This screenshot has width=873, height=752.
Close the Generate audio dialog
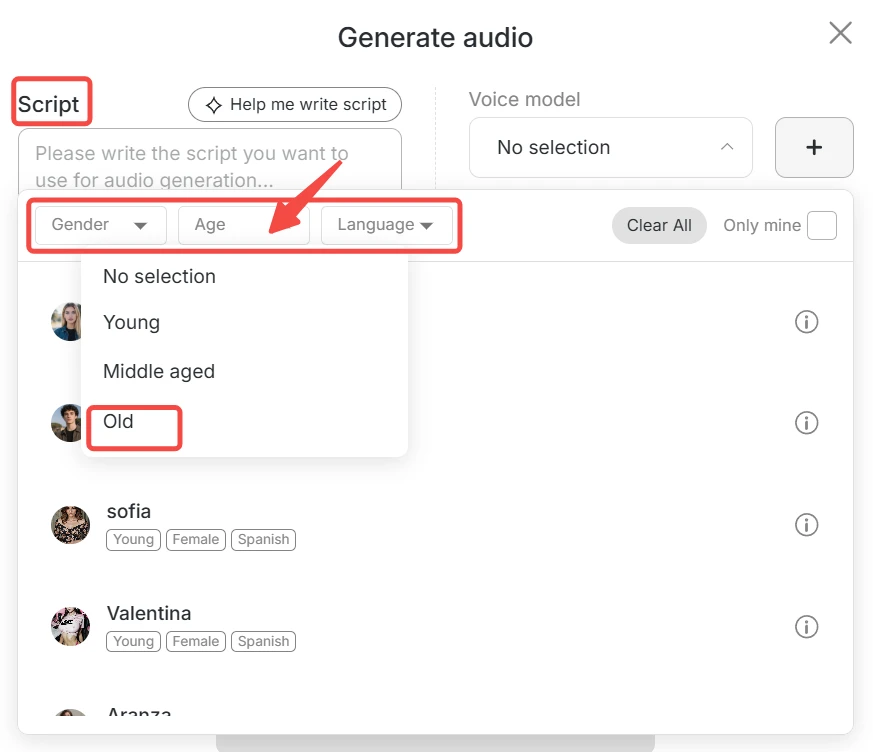(840, 33)
